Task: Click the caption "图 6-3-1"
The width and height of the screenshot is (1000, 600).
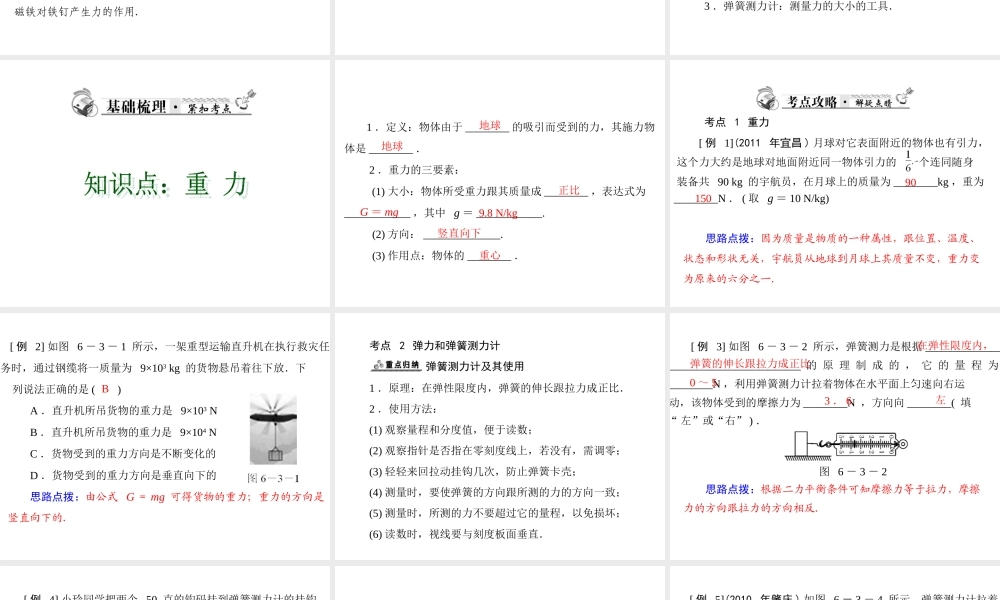Action: pyautogui.click(x=274, y=478)
